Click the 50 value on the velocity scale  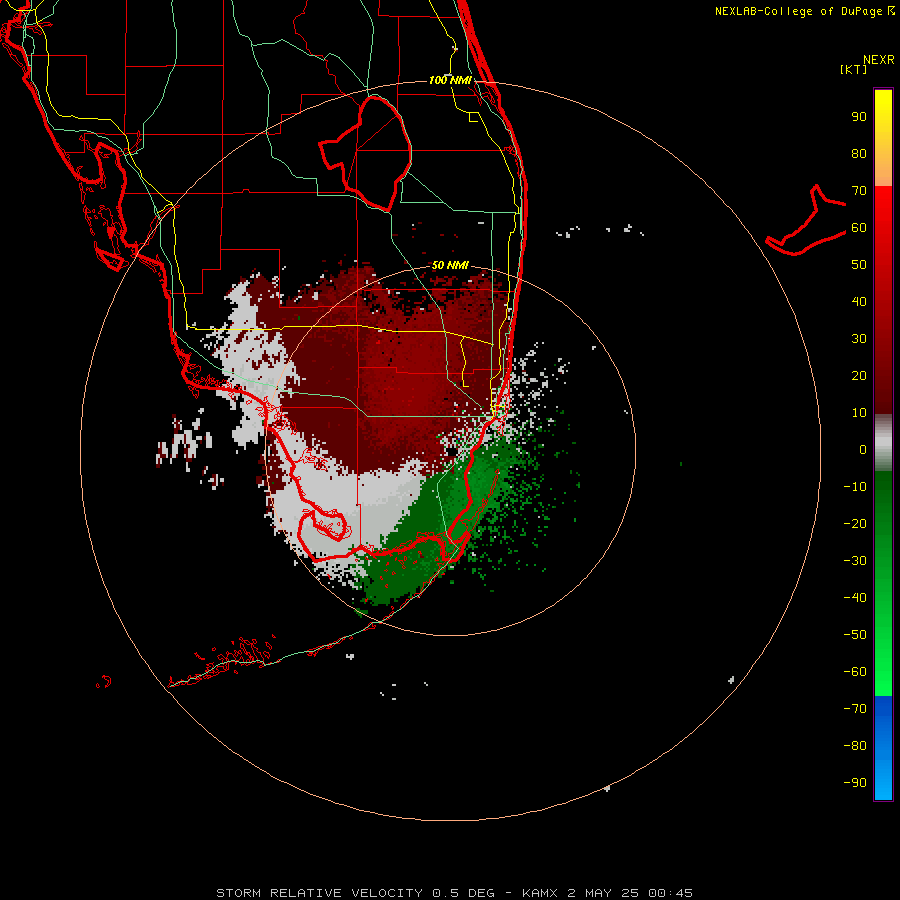[859, 265]
